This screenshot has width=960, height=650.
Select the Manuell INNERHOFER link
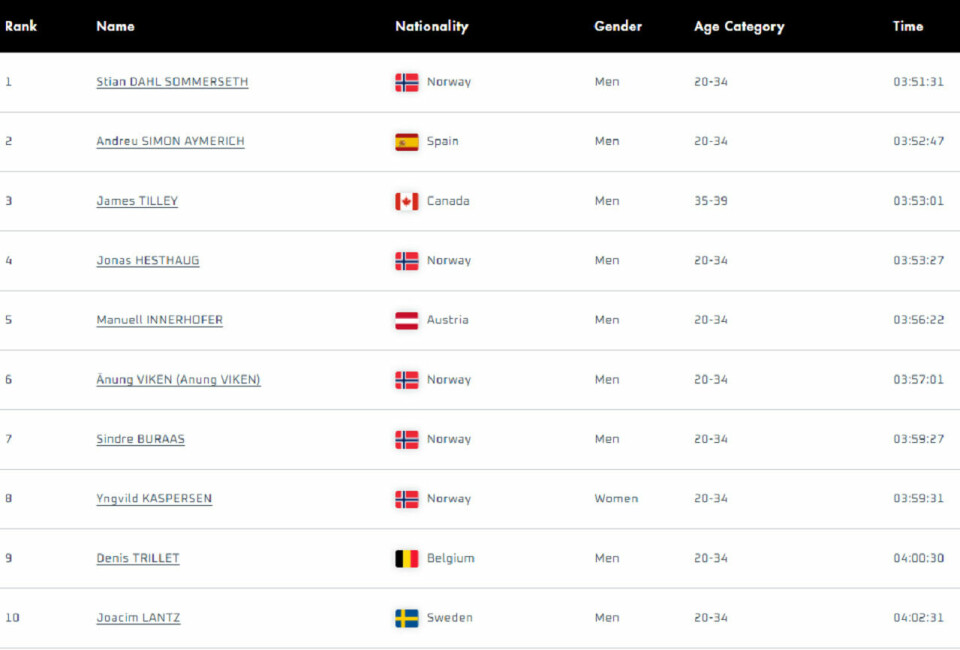159,319
